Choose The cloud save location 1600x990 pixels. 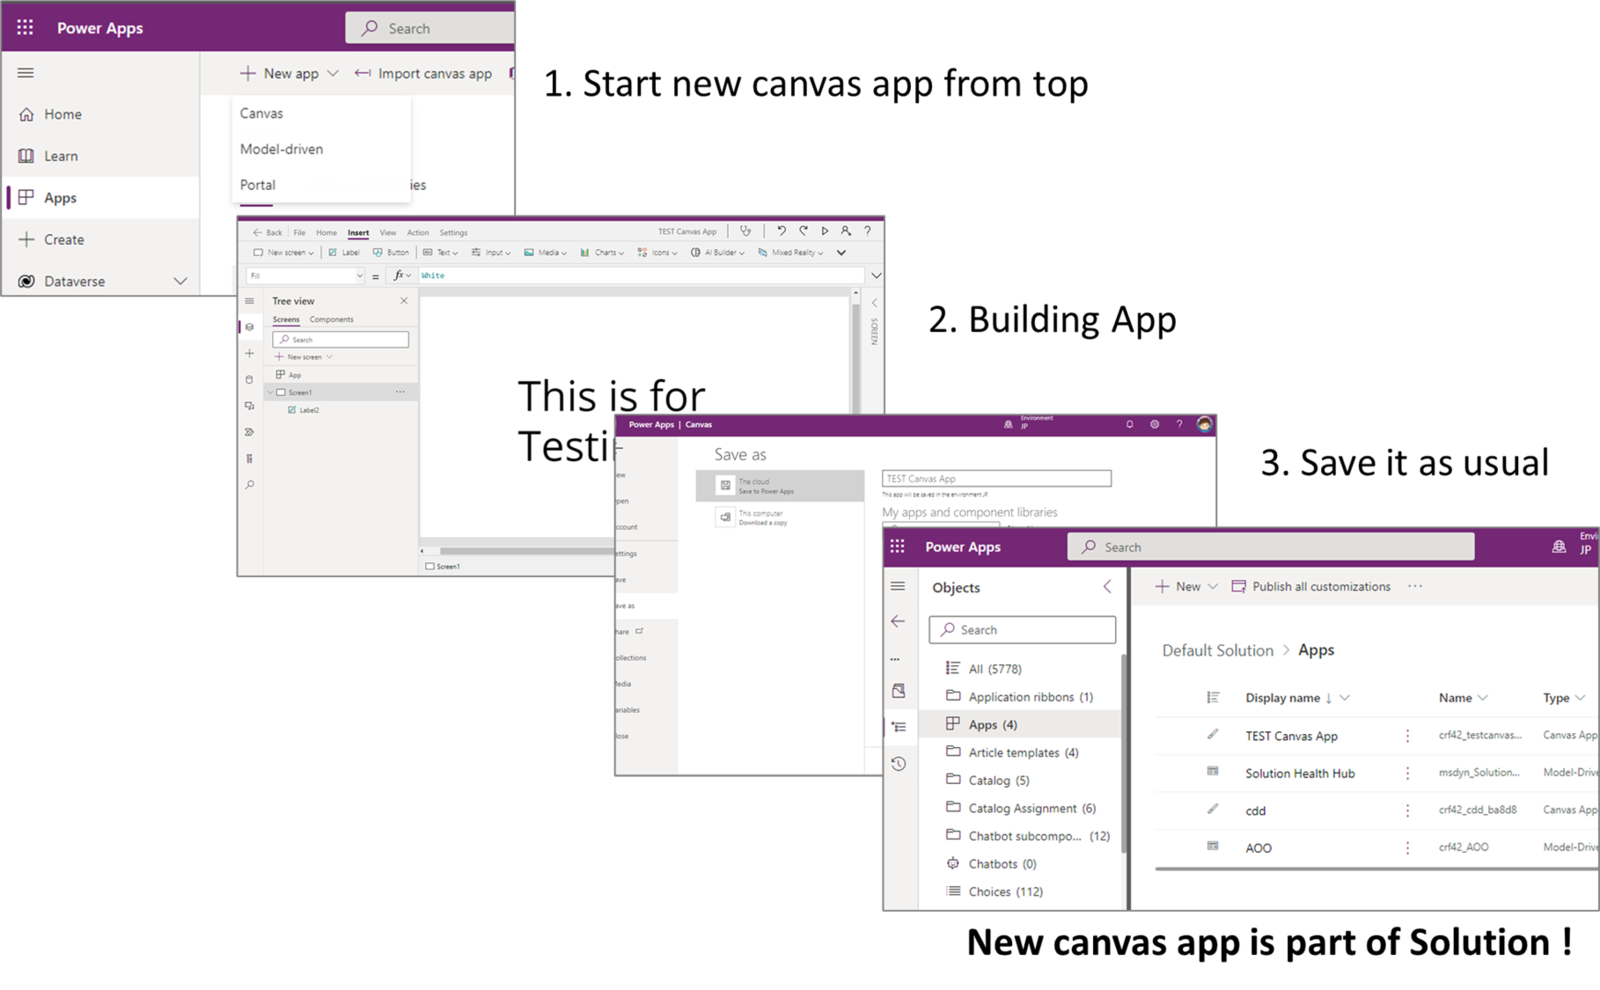pyautogui.click(x=780, y=486)
